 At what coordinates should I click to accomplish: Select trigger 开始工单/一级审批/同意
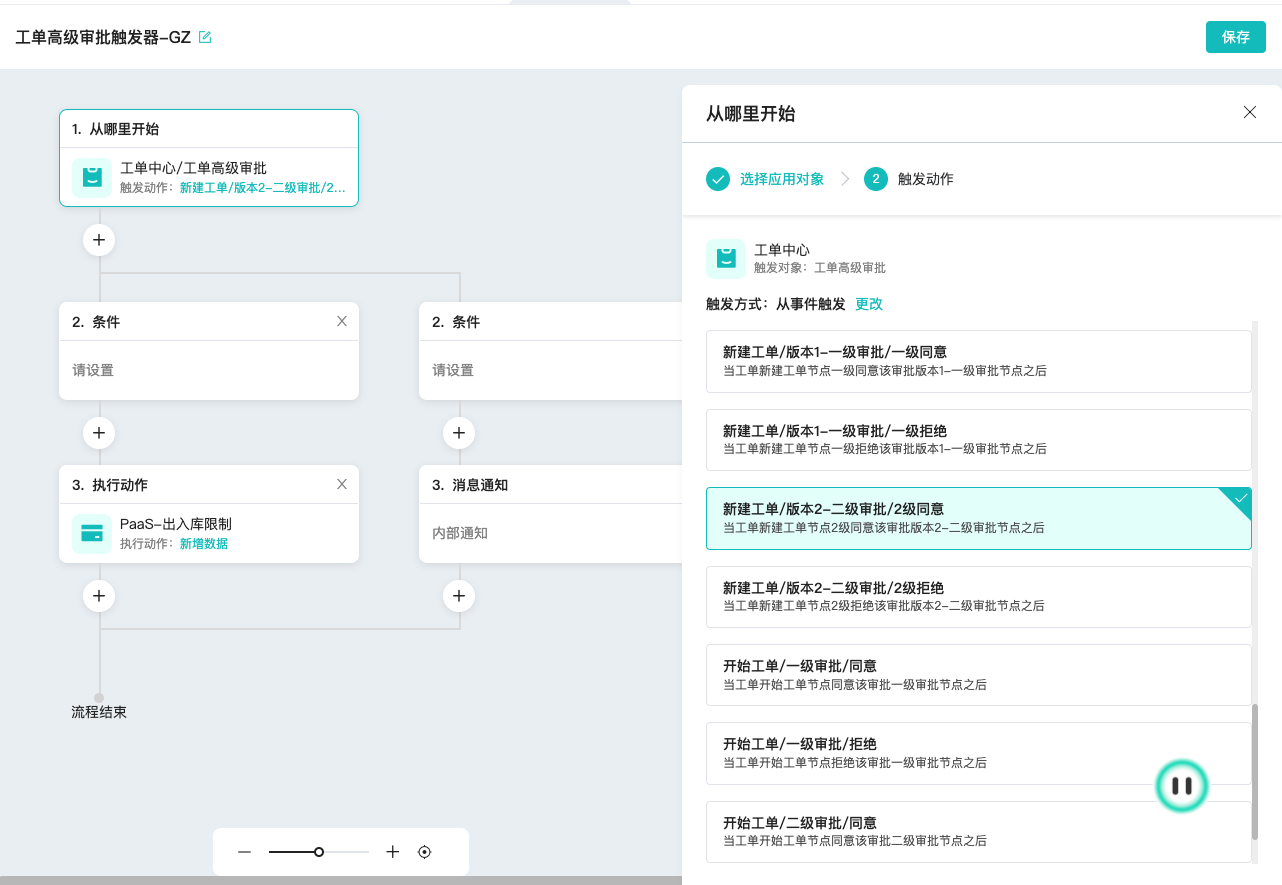[x=979, y=675]
